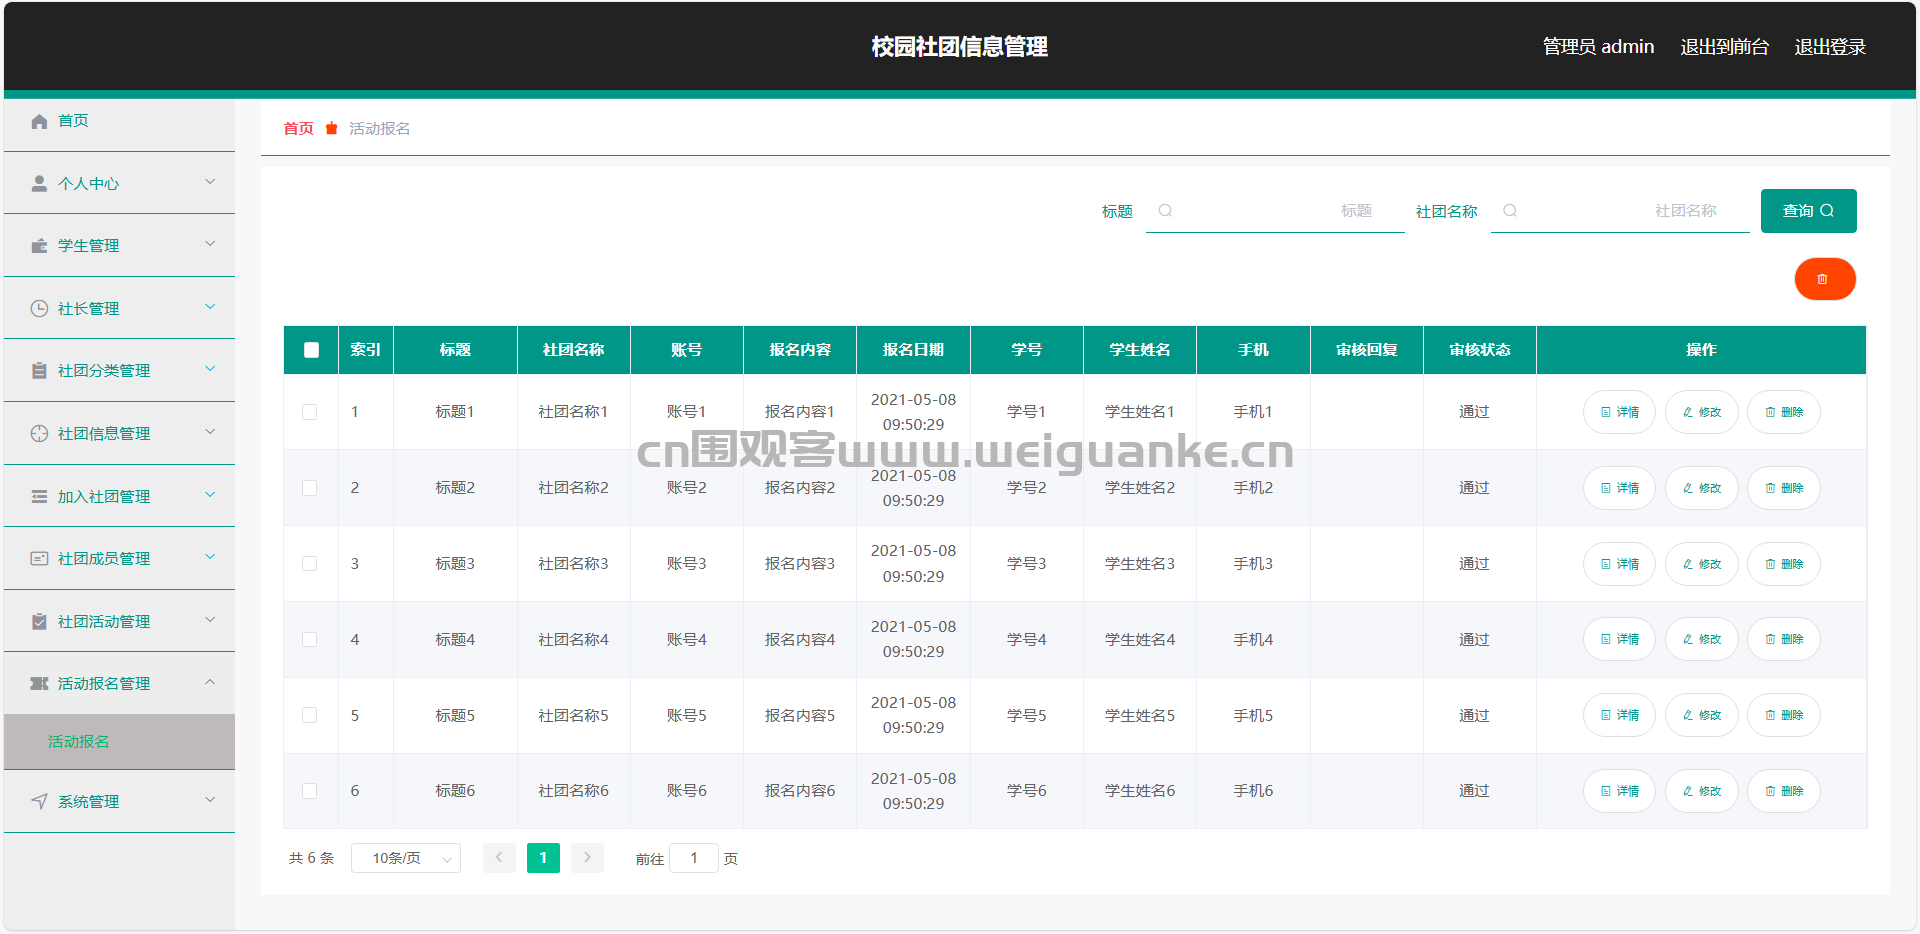Click the search icon in 社团名称 field
The image size is (1920, 934).
[x=1510, y=211]
